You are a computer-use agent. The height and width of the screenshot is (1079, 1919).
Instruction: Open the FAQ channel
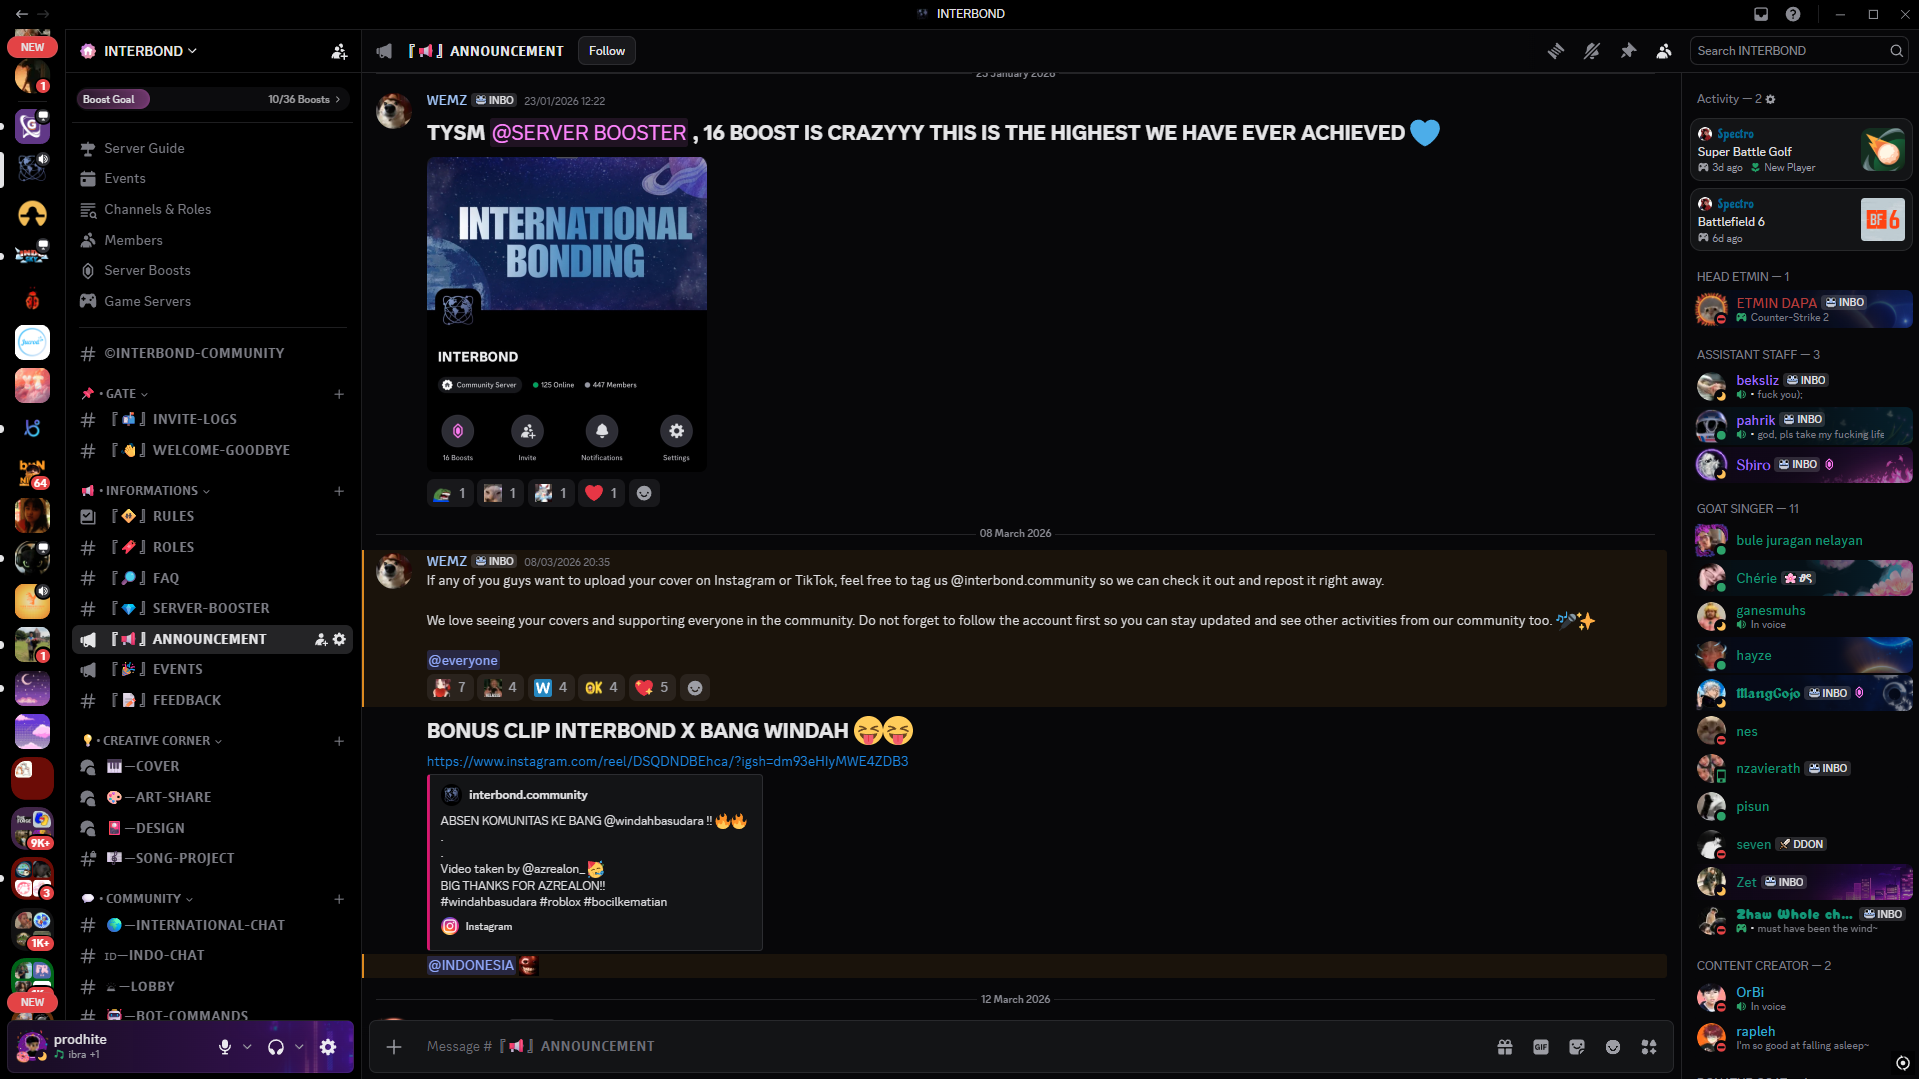[213, 578]
